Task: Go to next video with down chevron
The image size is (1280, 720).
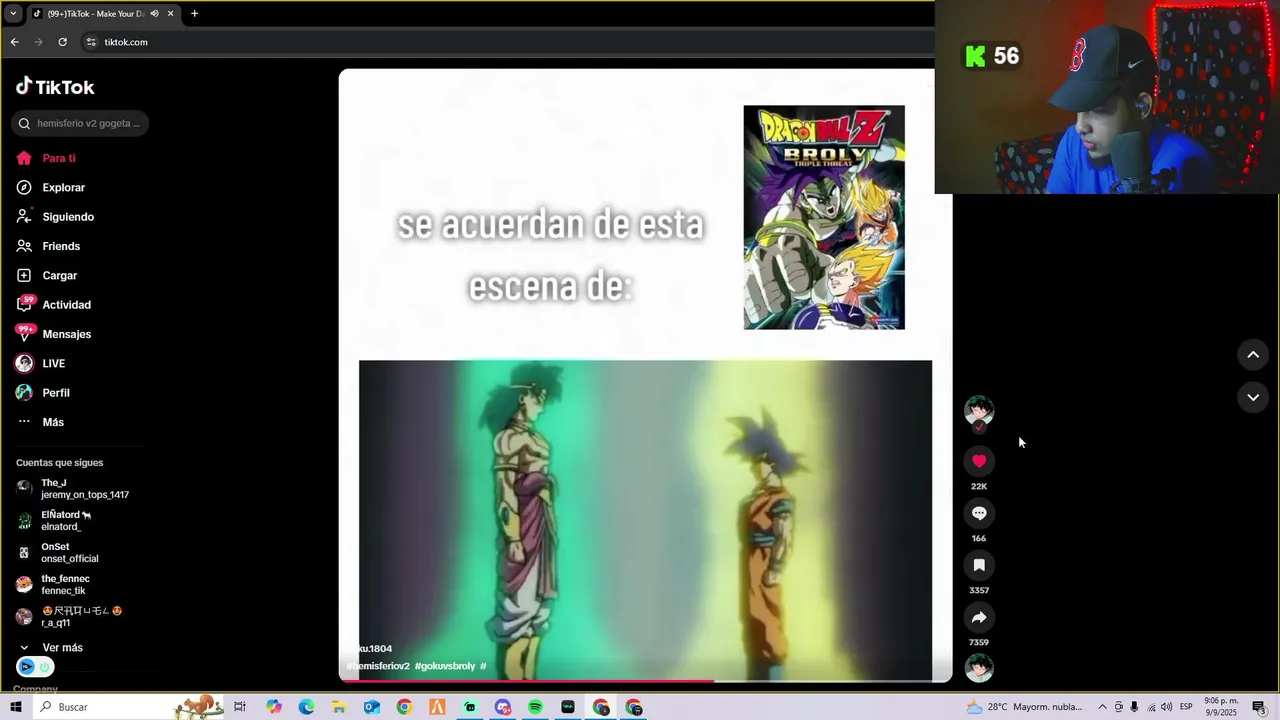Action: point(1253,397)
